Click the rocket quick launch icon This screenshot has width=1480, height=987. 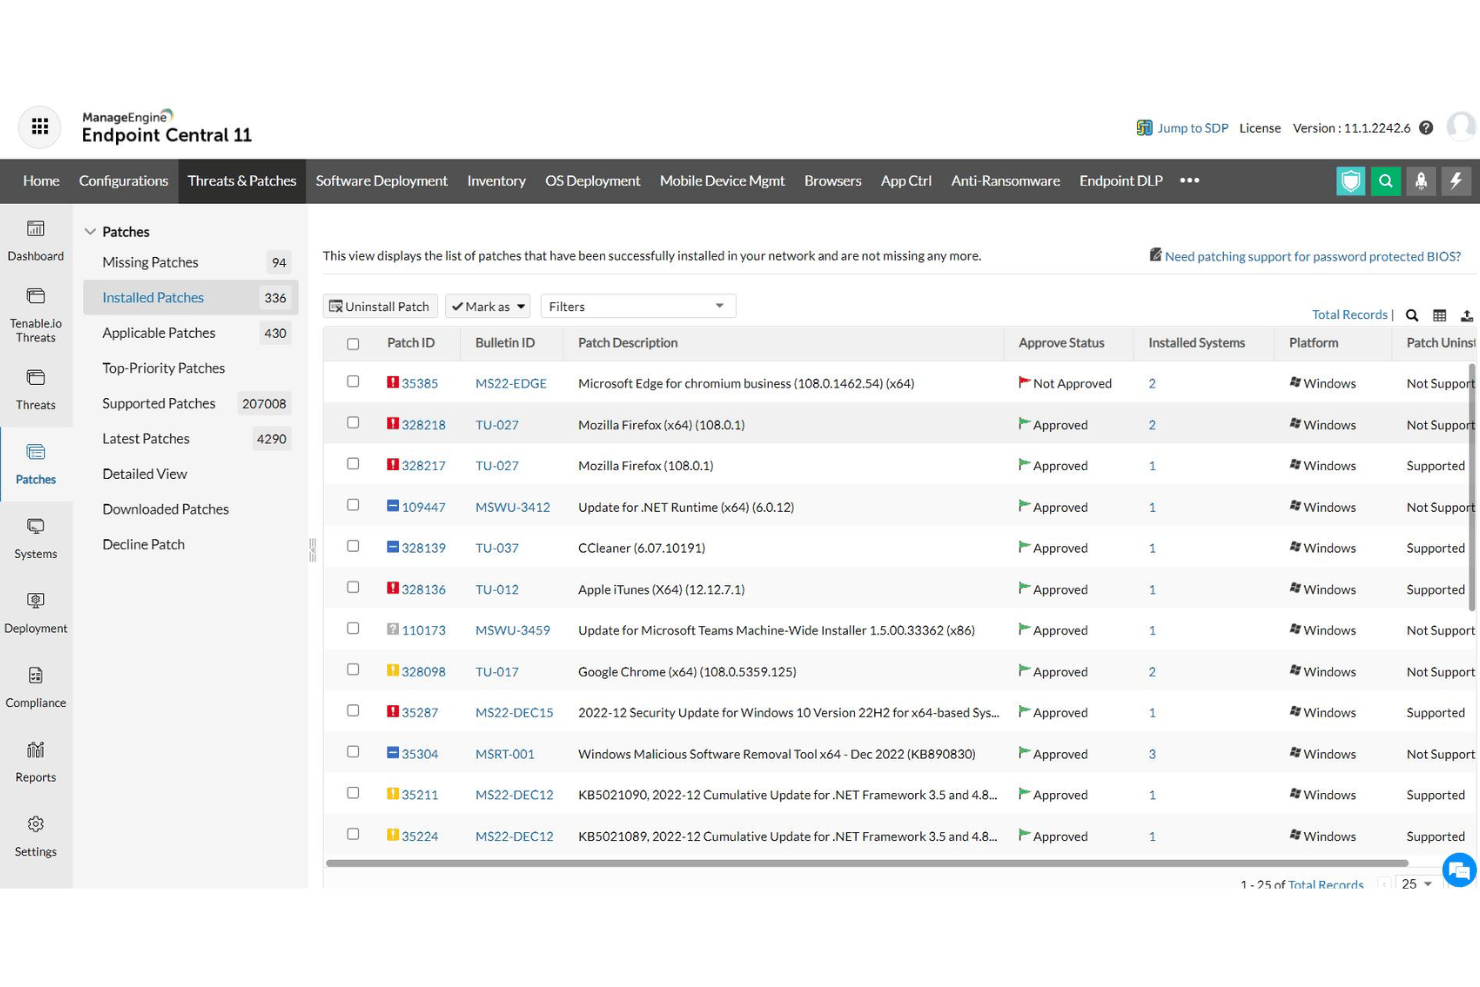point(1421,181)
